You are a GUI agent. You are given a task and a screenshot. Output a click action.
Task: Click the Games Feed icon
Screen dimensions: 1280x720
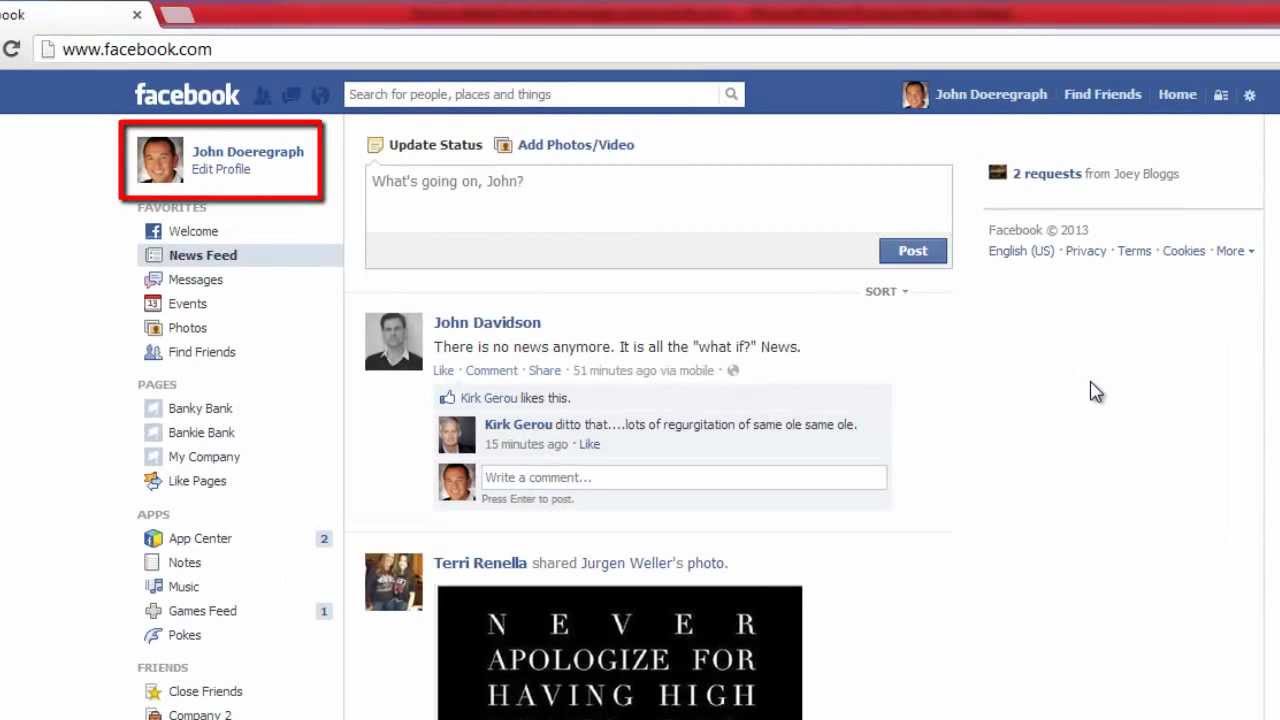153,611
